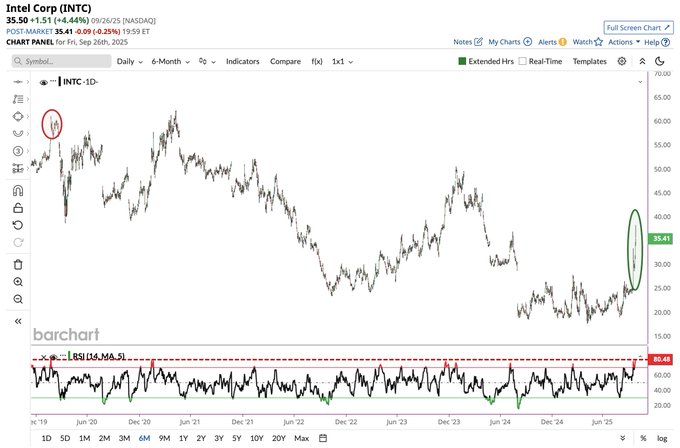Open the Help link
Screen dimensions: 680x448
tap(657, 42)
